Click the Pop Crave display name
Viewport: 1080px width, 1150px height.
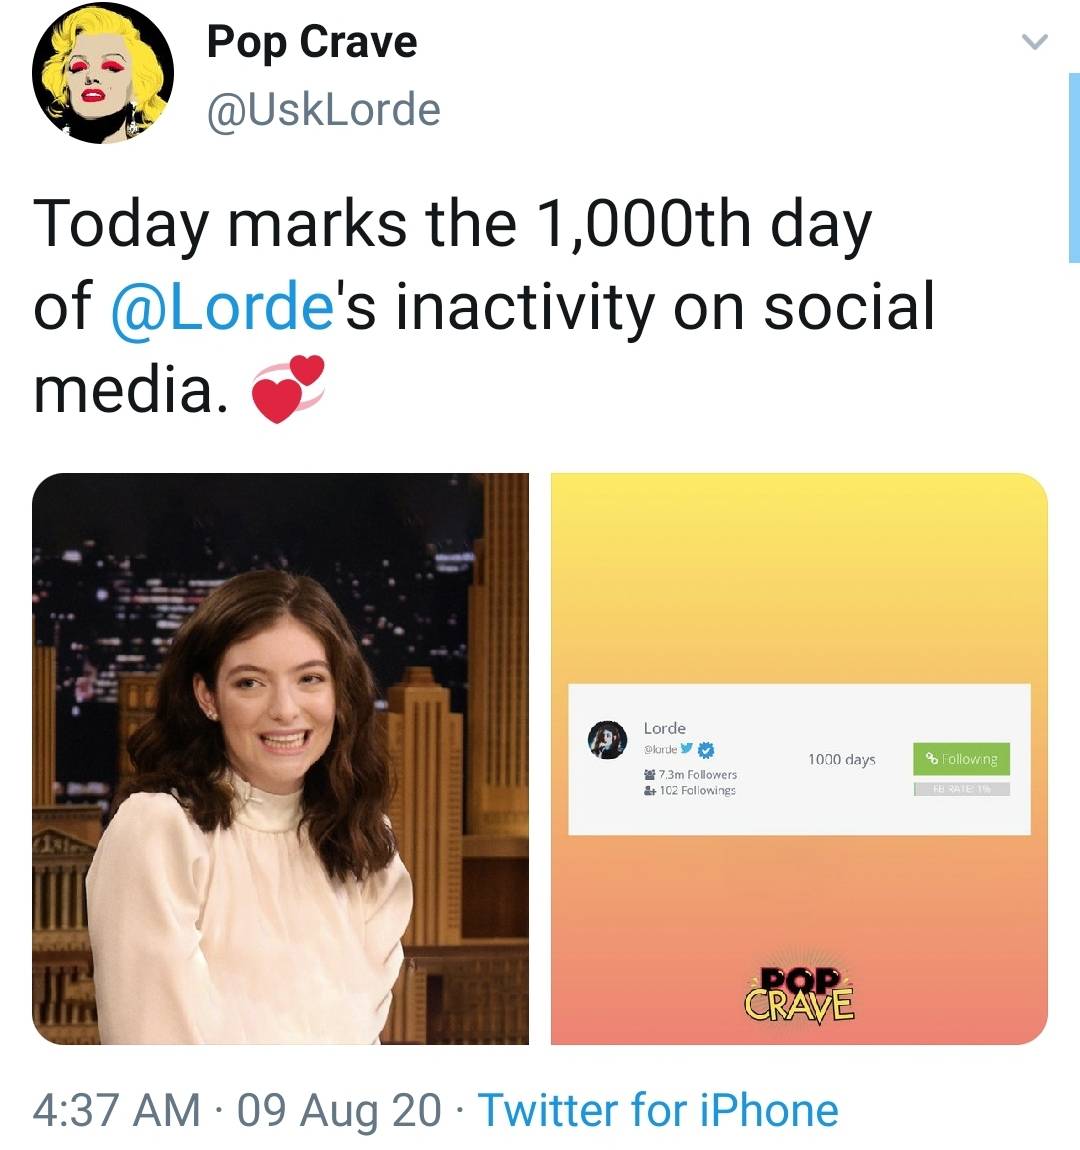pos(311,42)
